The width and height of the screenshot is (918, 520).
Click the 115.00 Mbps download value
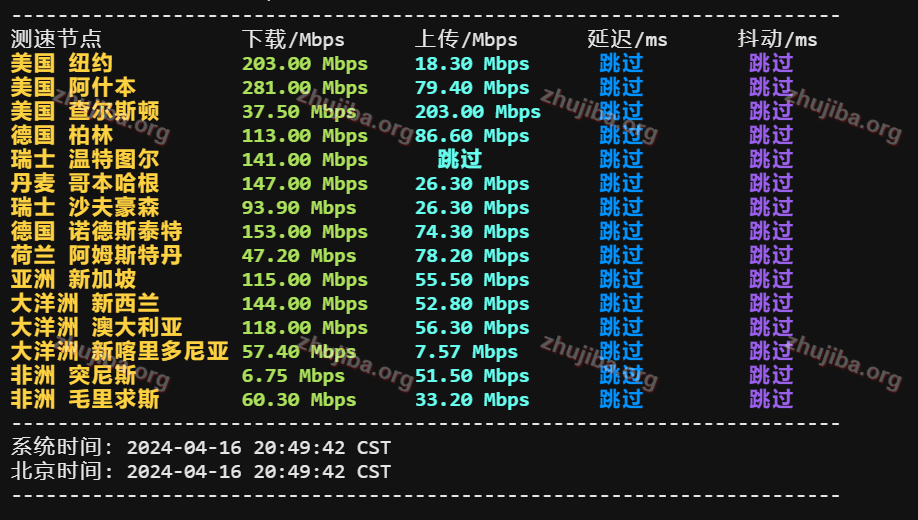305,279
